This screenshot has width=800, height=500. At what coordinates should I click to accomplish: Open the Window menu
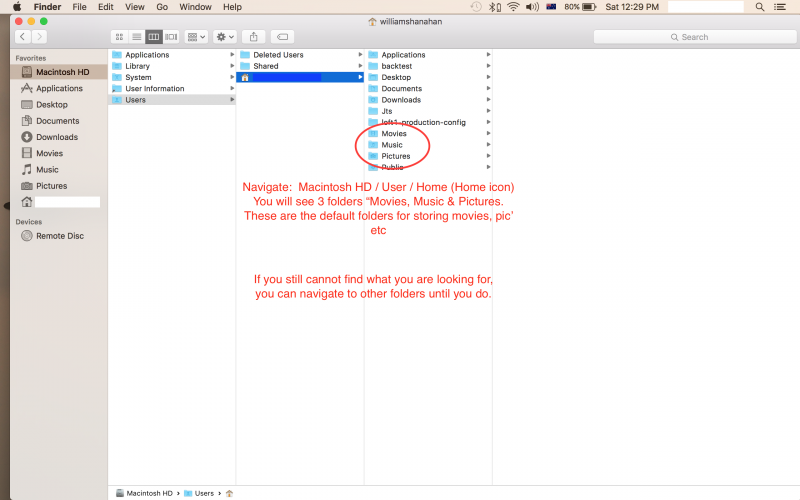195,7
